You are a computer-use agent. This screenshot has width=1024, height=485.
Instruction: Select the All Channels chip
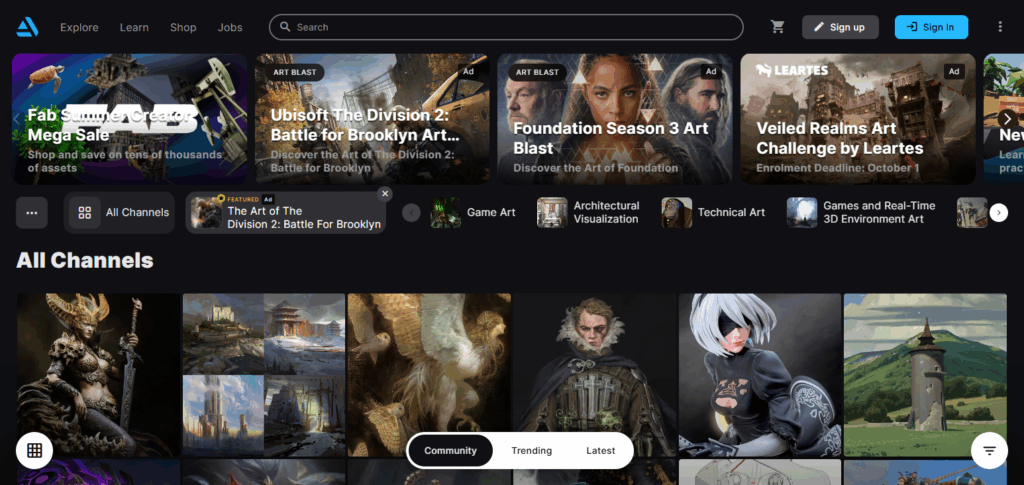(x=119, y=213)
